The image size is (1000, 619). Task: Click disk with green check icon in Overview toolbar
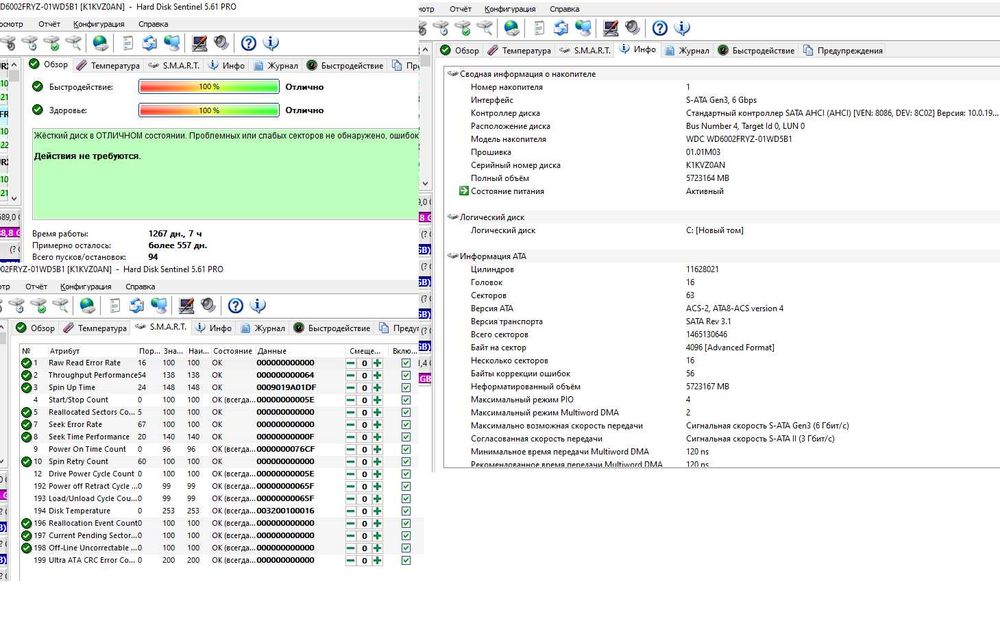point(52,43)
